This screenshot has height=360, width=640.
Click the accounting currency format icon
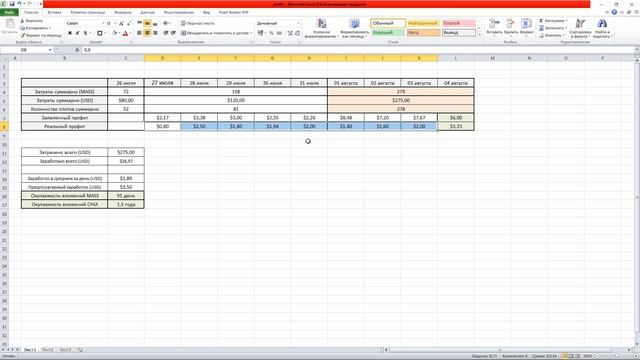[x=260, y=33]
